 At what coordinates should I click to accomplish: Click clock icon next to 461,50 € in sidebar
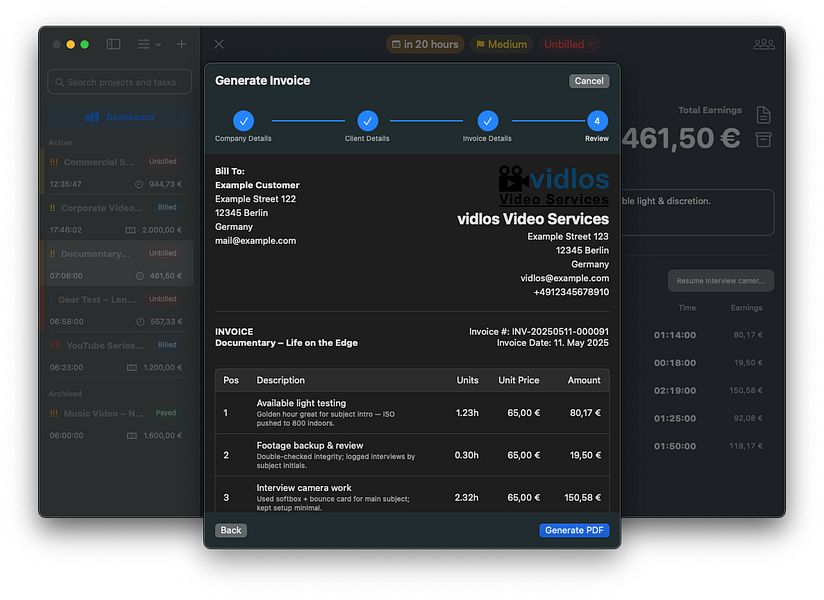tap(140, 276)
